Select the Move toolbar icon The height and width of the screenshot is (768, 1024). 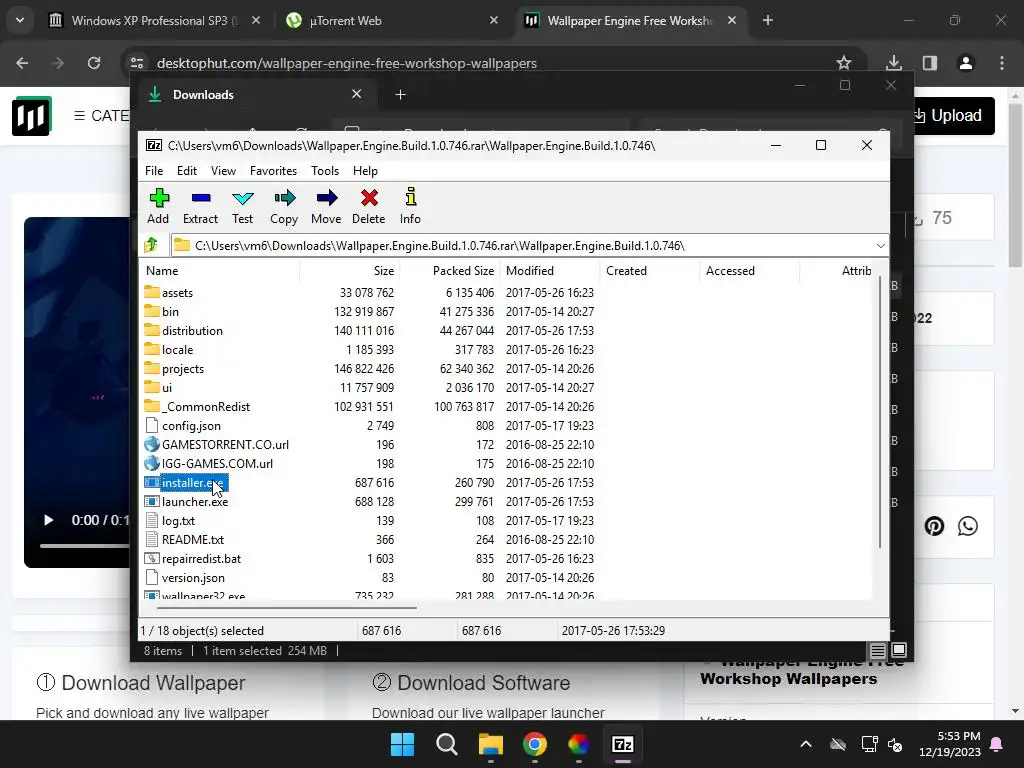coord(326,206)
